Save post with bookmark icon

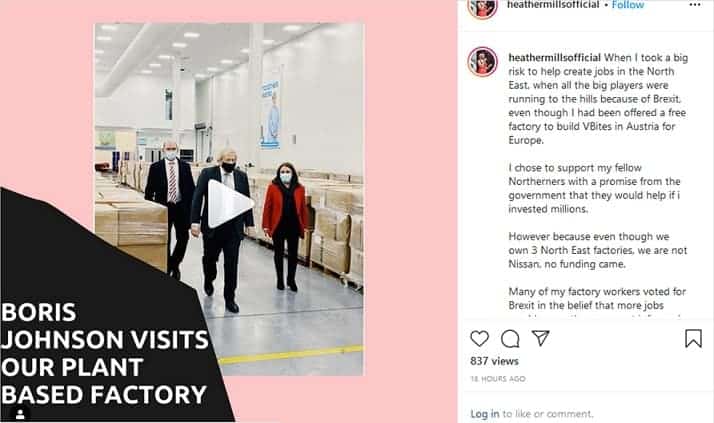(693, 338)
